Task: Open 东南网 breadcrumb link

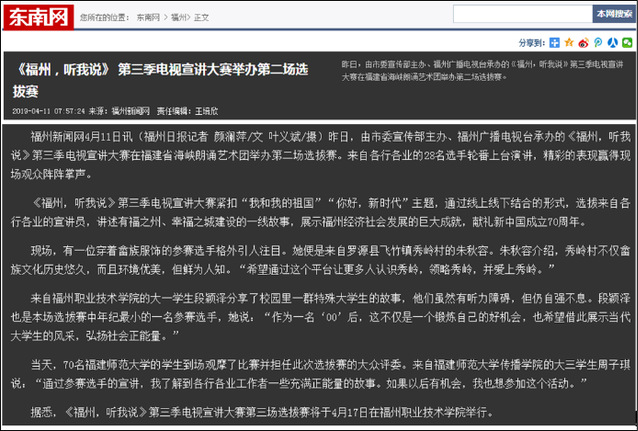Action: 147,17
